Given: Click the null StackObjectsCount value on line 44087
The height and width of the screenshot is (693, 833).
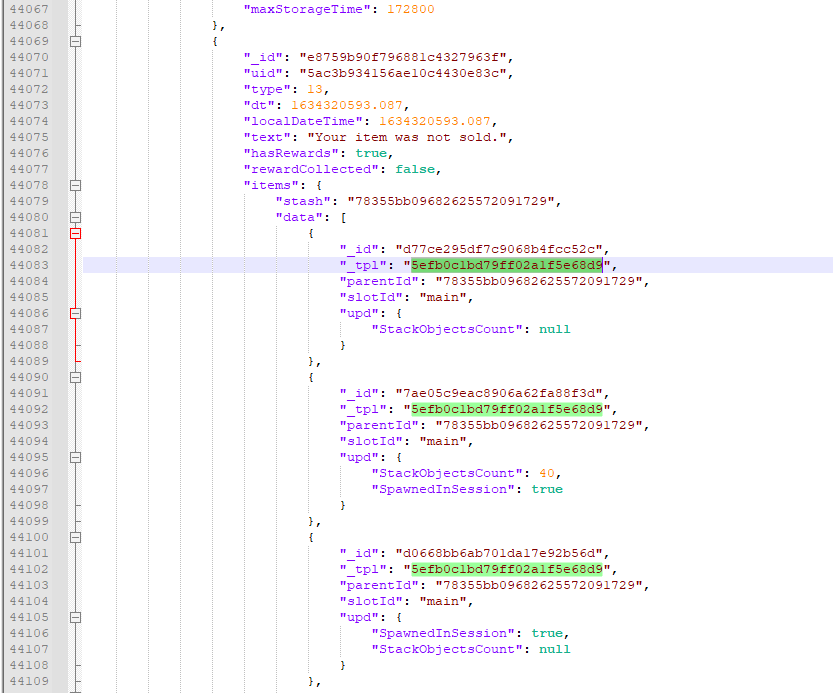Looking at the screenshot, I should click(556, 329).
